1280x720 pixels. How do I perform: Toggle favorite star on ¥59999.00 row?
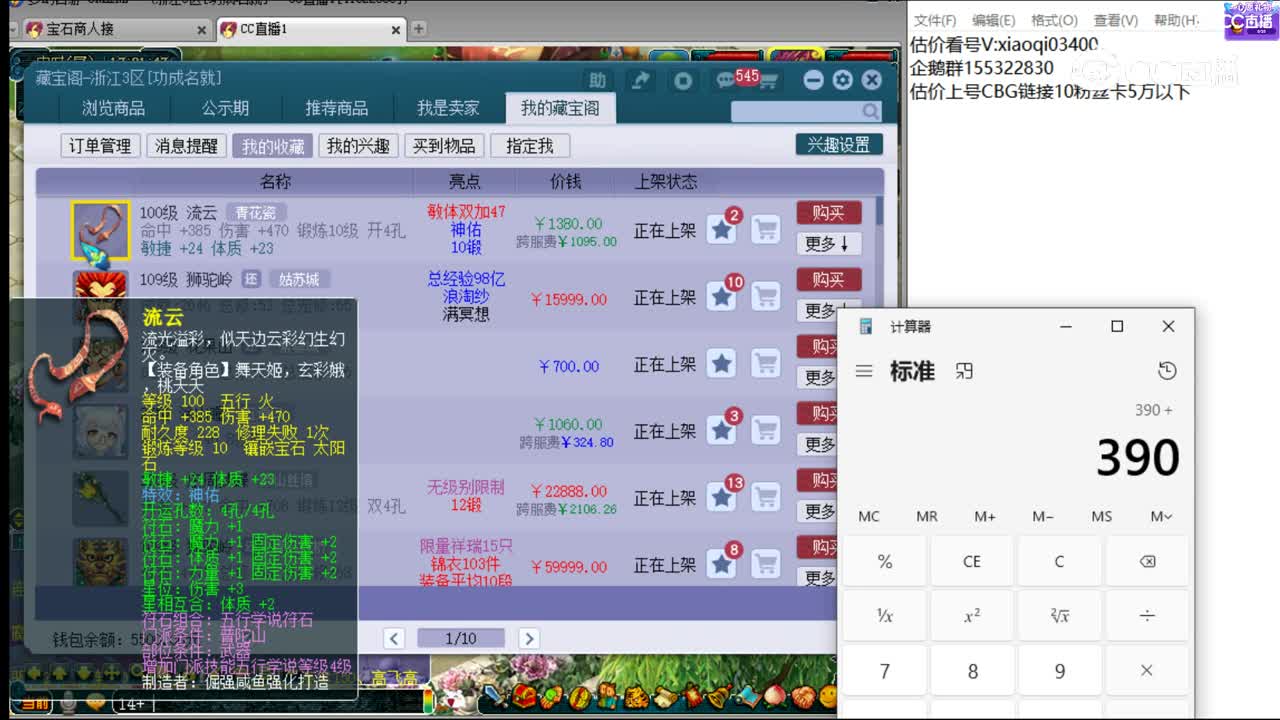pos(721,565)
